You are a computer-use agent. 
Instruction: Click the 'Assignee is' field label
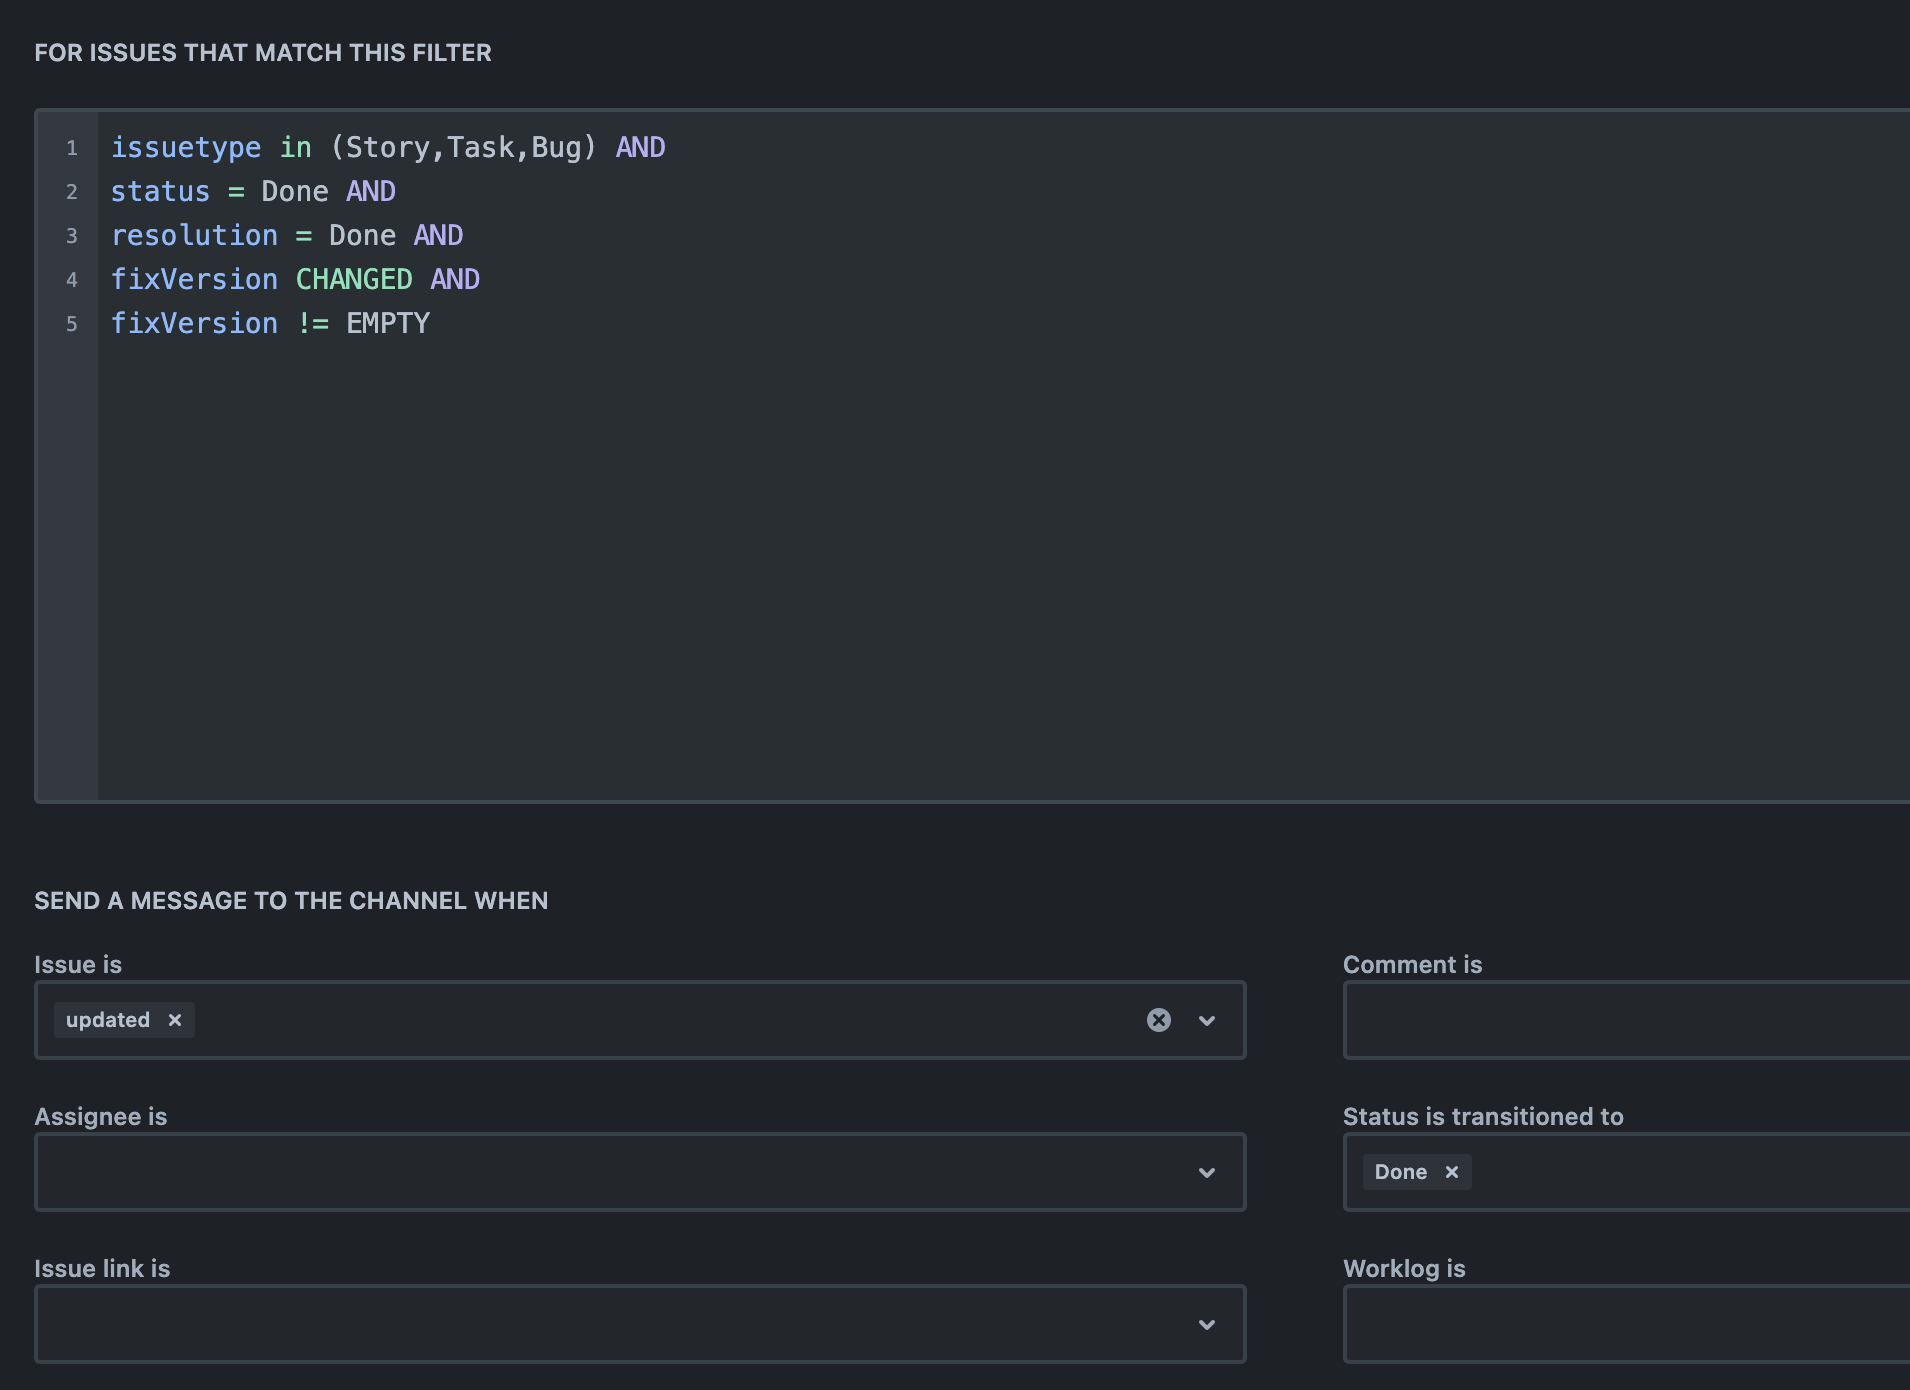(101, 1117)
